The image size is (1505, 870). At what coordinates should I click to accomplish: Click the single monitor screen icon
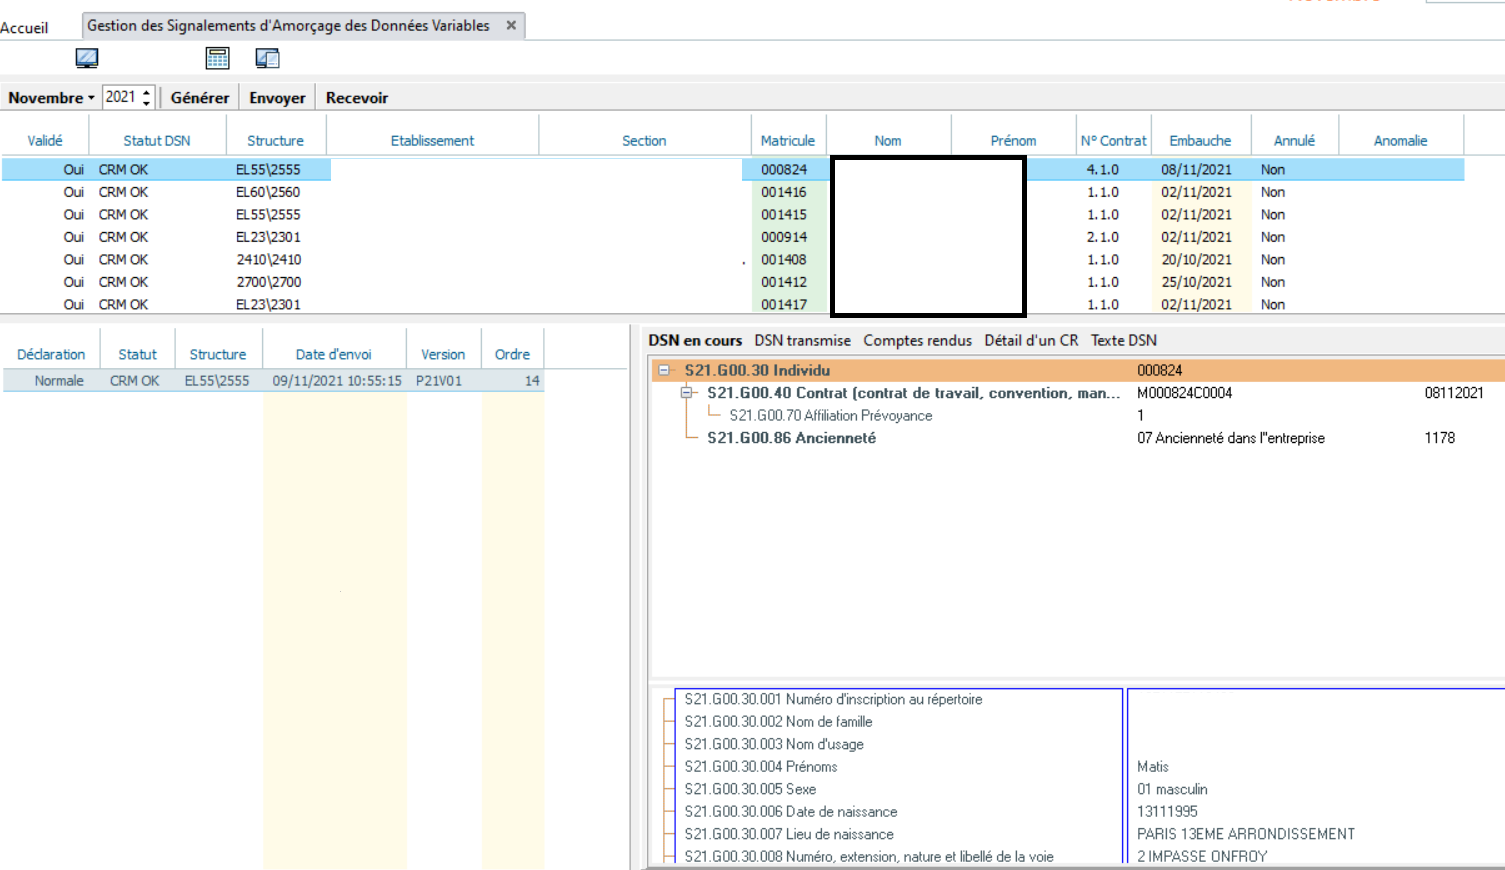coord(87,58)
